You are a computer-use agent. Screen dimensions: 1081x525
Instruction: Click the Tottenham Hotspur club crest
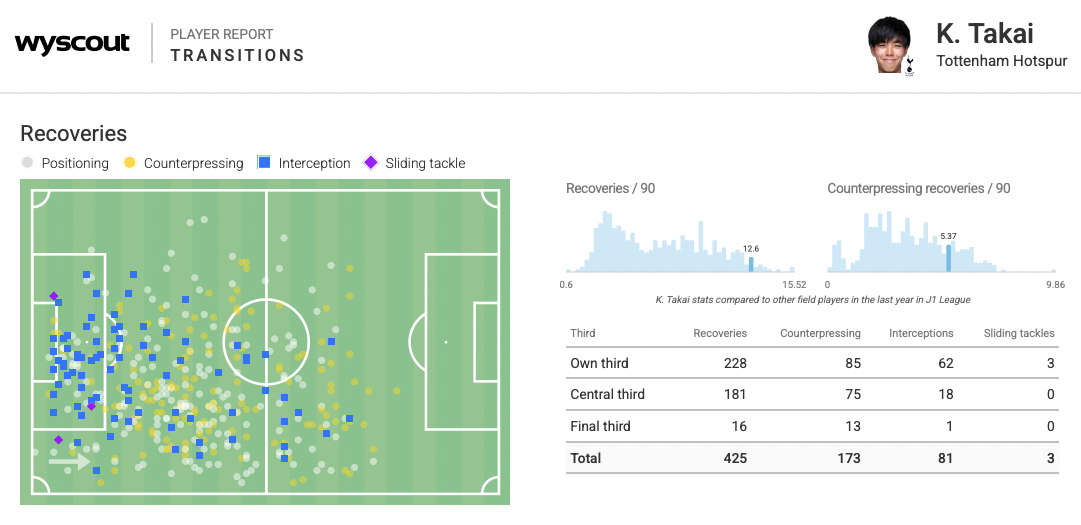tap(910, 67)
